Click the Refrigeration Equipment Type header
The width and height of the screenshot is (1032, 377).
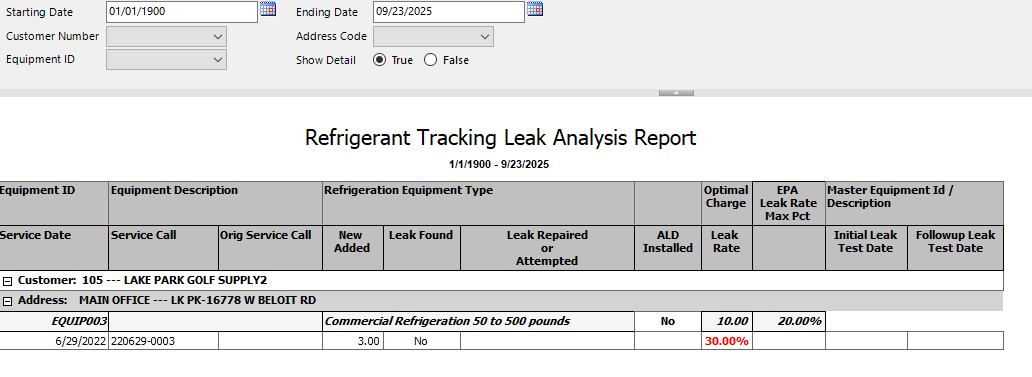point(478,203)
